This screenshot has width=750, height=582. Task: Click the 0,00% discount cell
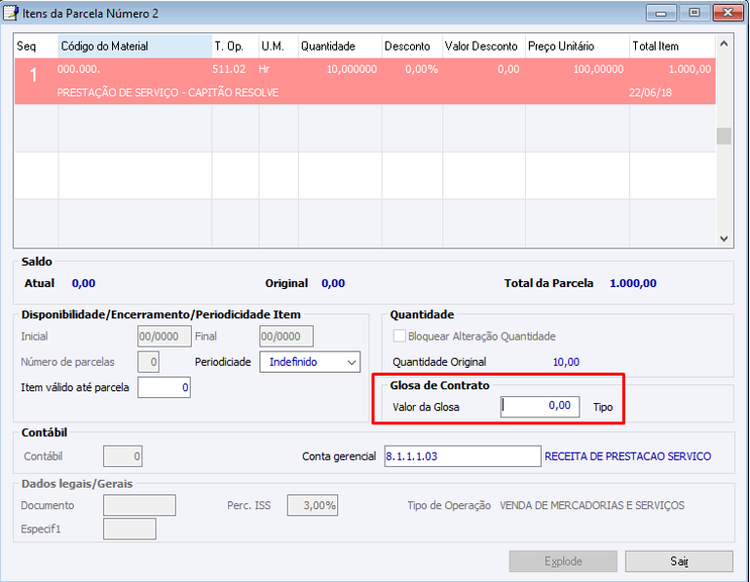[421, 69]
